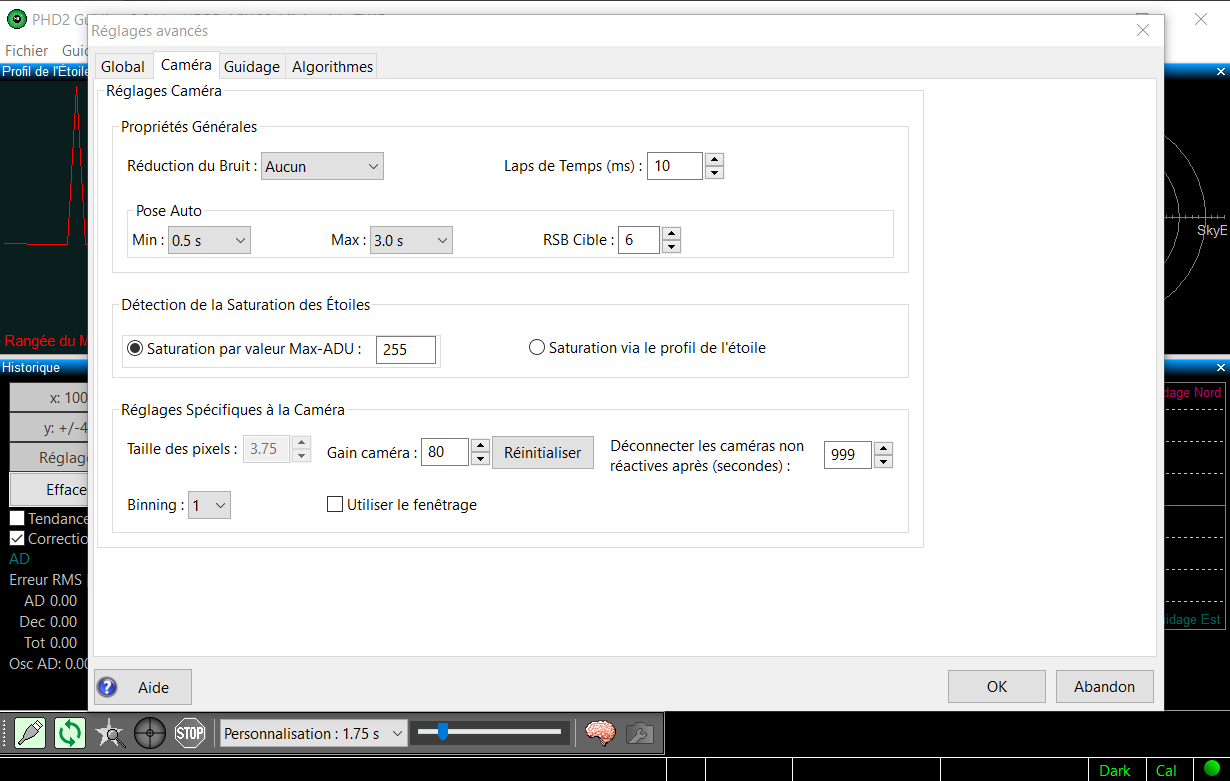
Task: Switch to the Algorithmes tab
Action: (332, 66)
